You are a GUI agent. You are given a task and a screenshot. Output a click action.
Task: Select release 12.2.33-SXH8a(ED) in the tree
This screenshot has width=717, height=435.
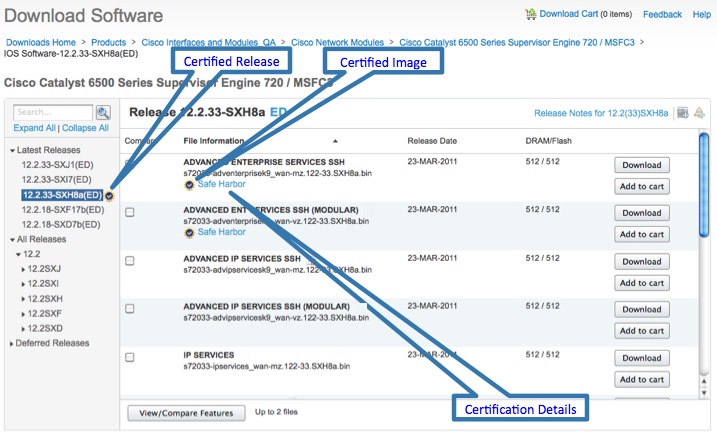[x=62, y=195]
